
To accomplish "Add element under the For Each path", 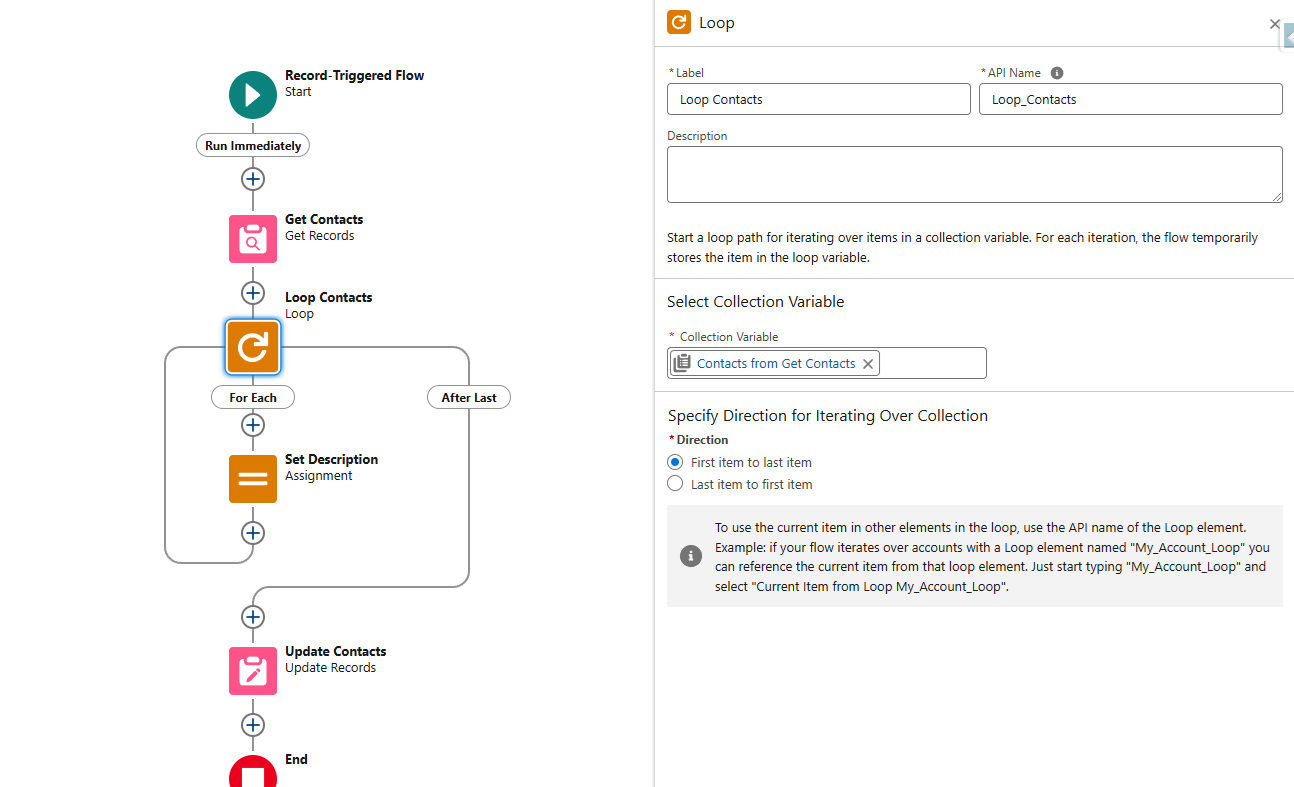I will [x=253, y=425].
